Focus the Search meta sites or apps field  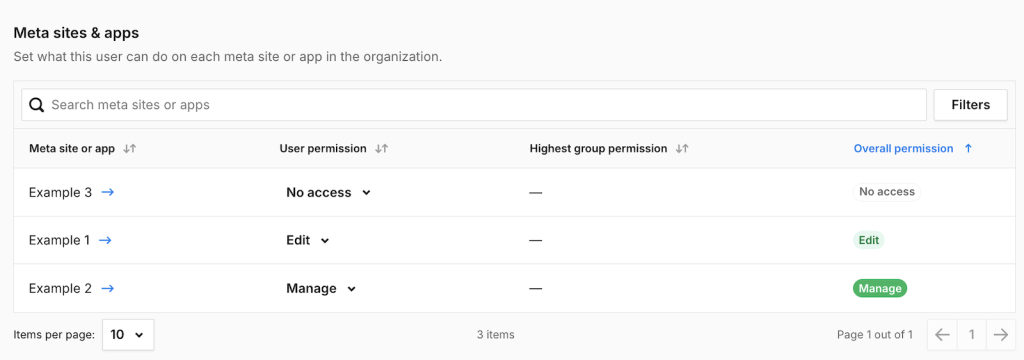(x=474, y=105)
